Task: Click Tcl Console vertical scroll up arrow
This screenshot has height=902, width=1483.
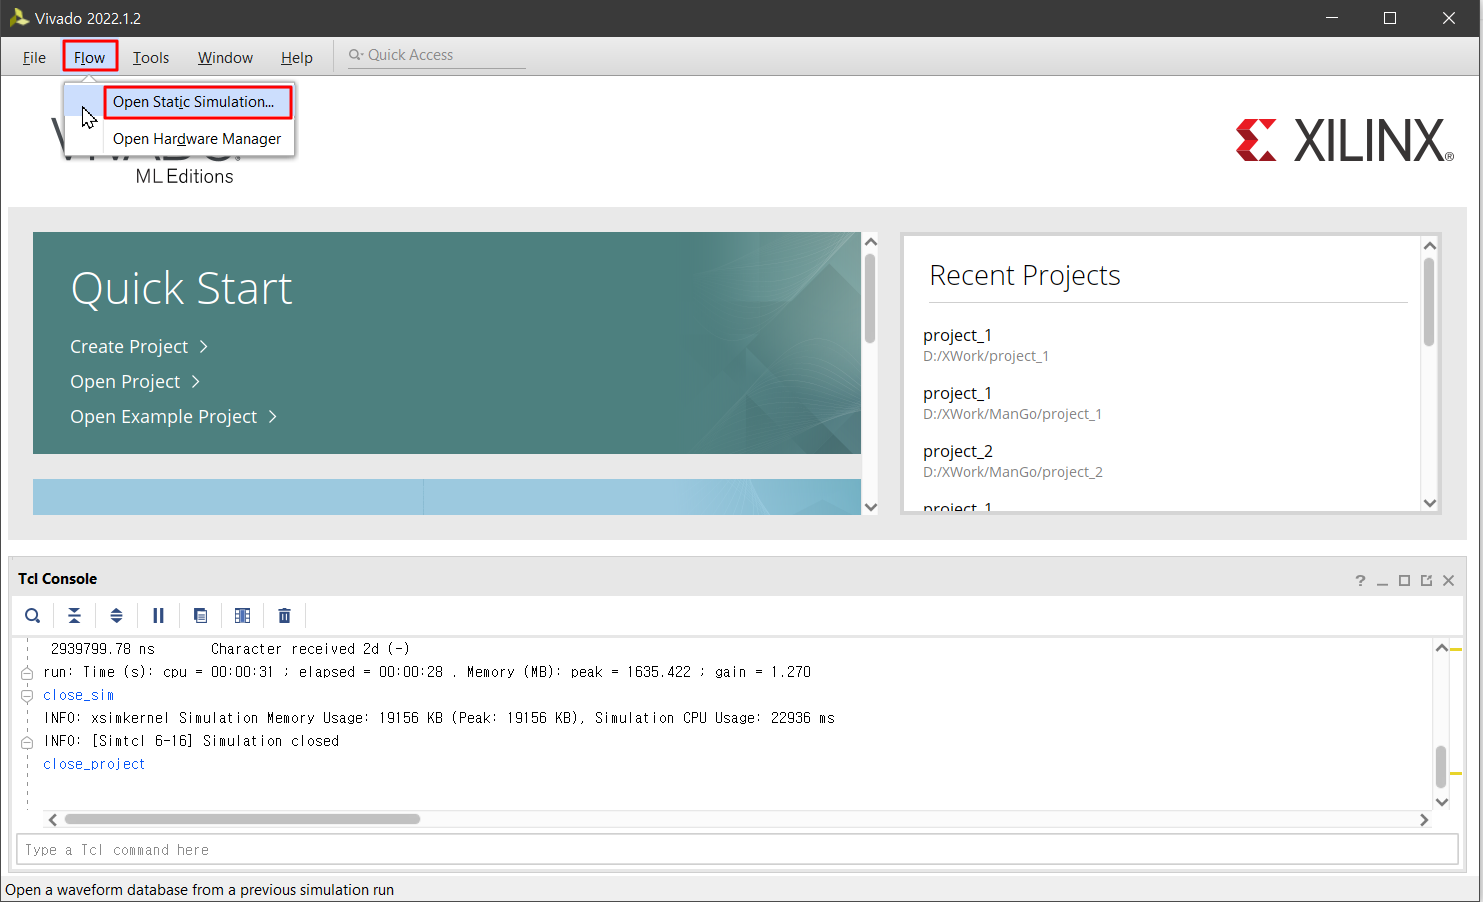Action: click(x=1441, y=648)
